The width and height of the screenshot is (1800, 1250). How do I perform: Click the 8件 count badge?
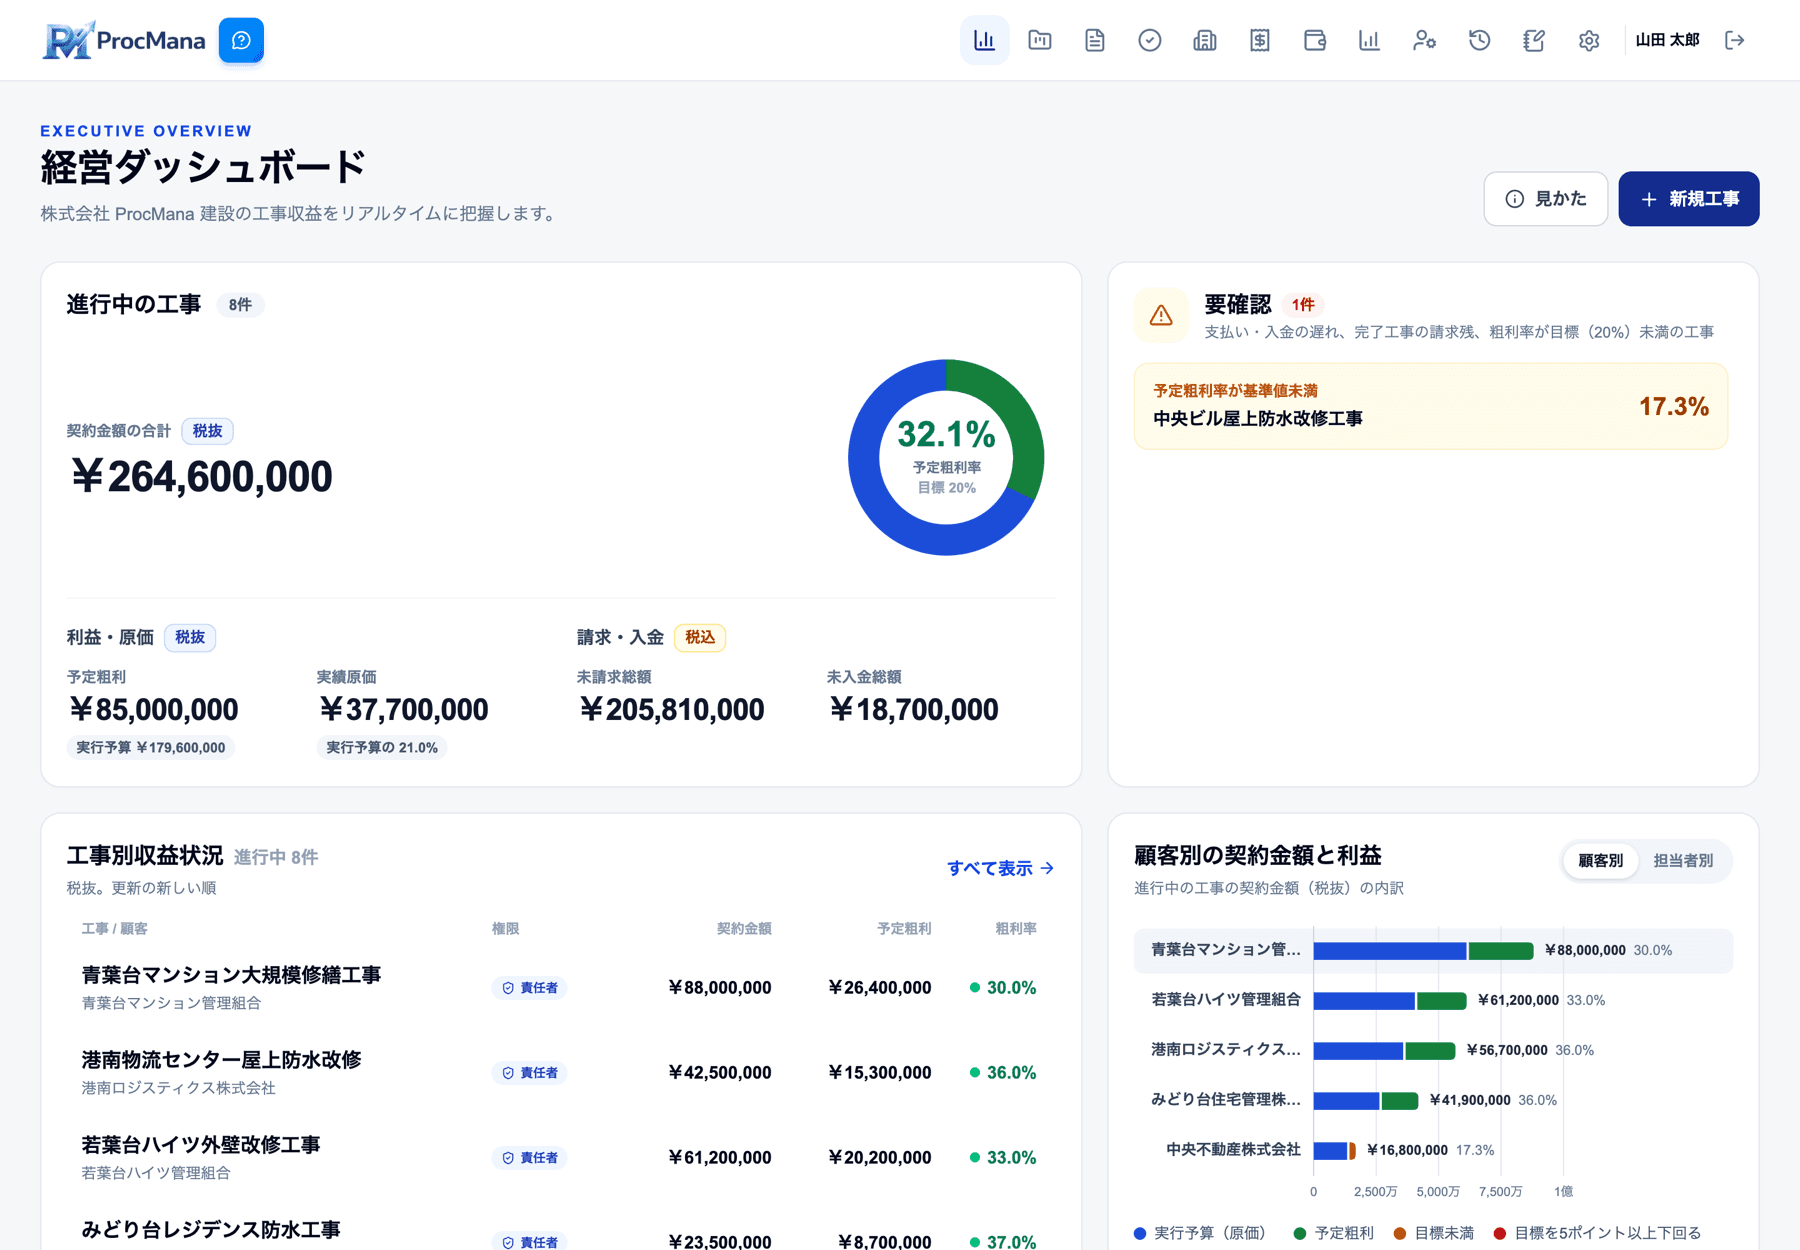(x=240, y=305)
